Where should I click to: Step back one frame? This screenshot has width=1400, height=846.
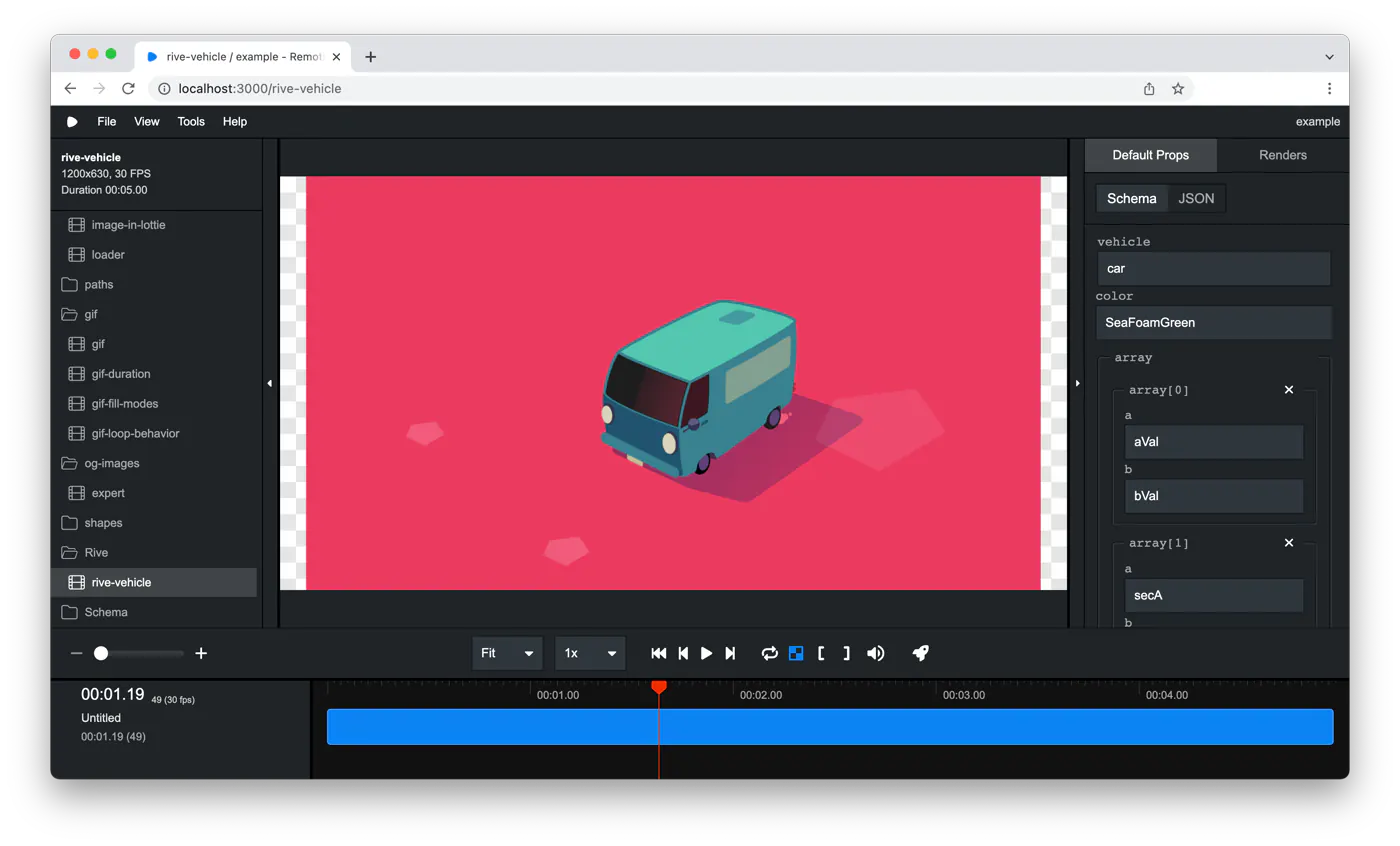pyautogui.click(x=683, y=653)
